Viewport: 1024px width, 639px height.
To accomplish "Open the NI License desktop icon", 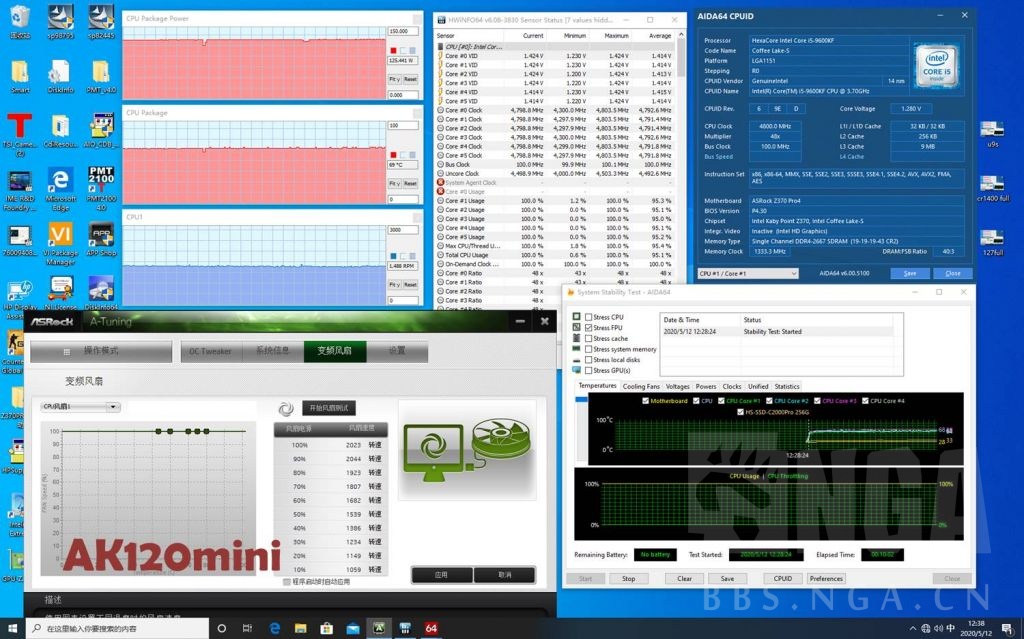I will [61, 293].
